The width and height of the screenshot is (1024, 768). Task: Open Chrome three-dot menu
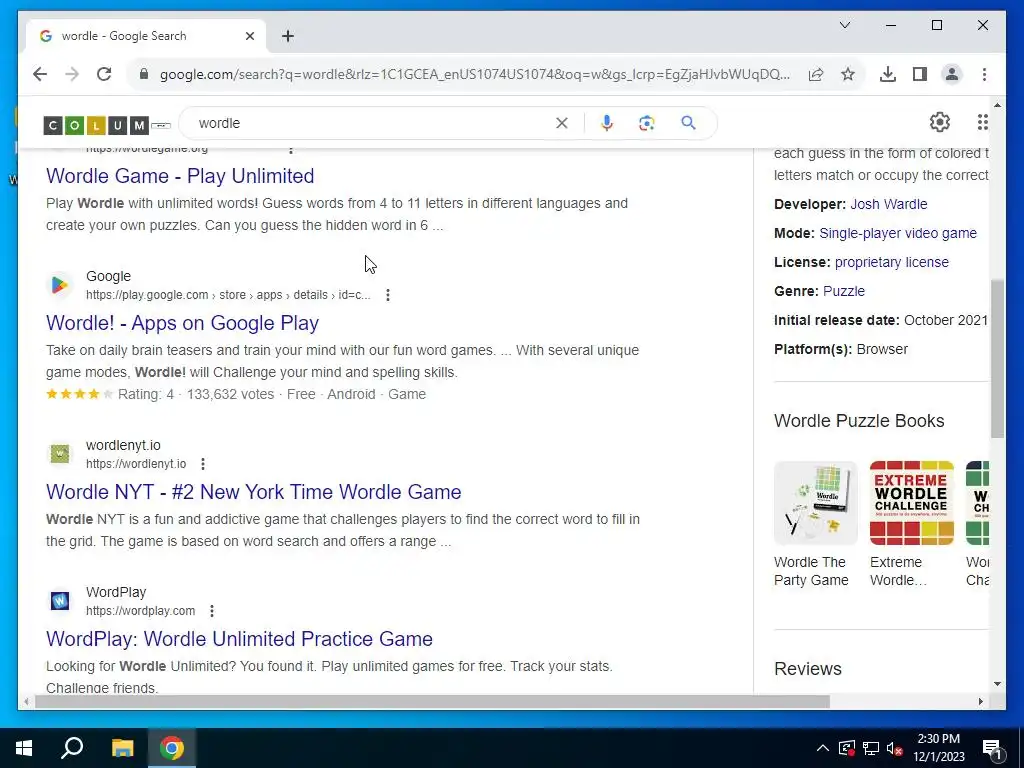pyautogui.click(x=984, y=74)
